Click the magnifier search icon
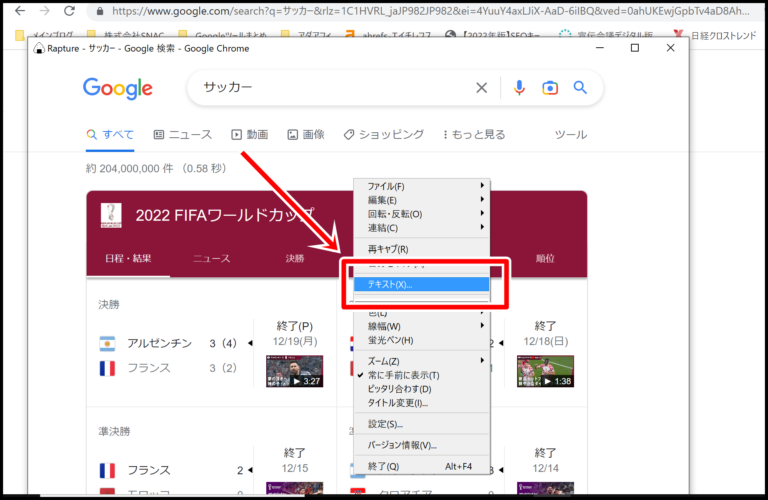Image resolution: width=768 pixels, height=500 pixels. (x=580, y=88)
